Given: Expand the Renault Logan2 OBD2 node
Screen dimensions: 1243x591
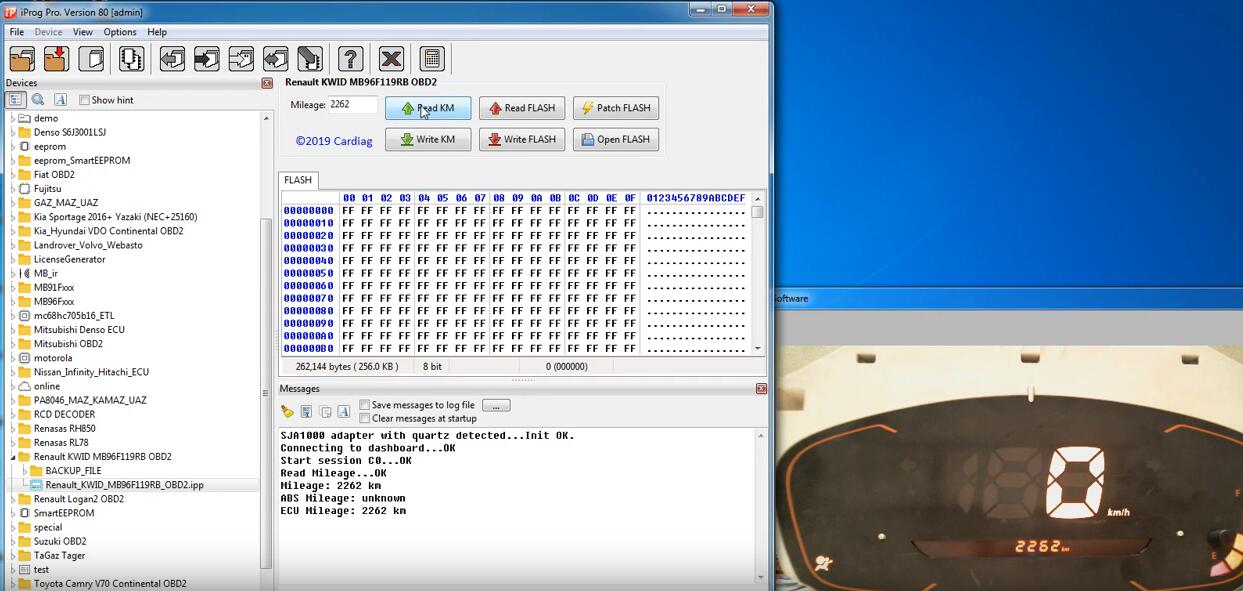Looking at the screenshot, I should 13,499.
